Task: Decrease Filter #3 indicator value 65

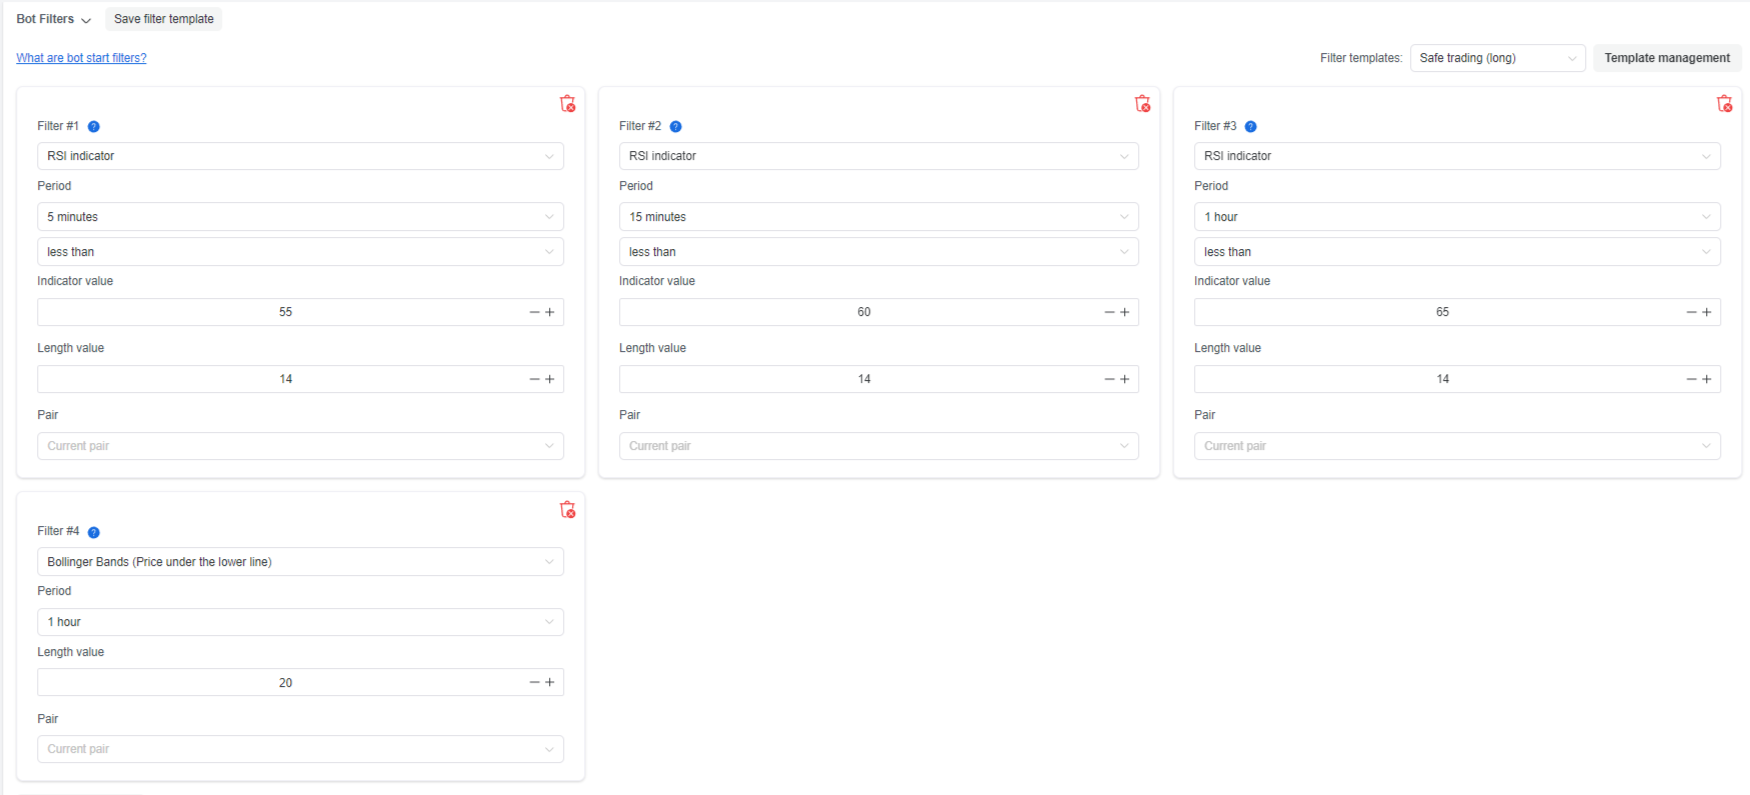Action: 1691,313
